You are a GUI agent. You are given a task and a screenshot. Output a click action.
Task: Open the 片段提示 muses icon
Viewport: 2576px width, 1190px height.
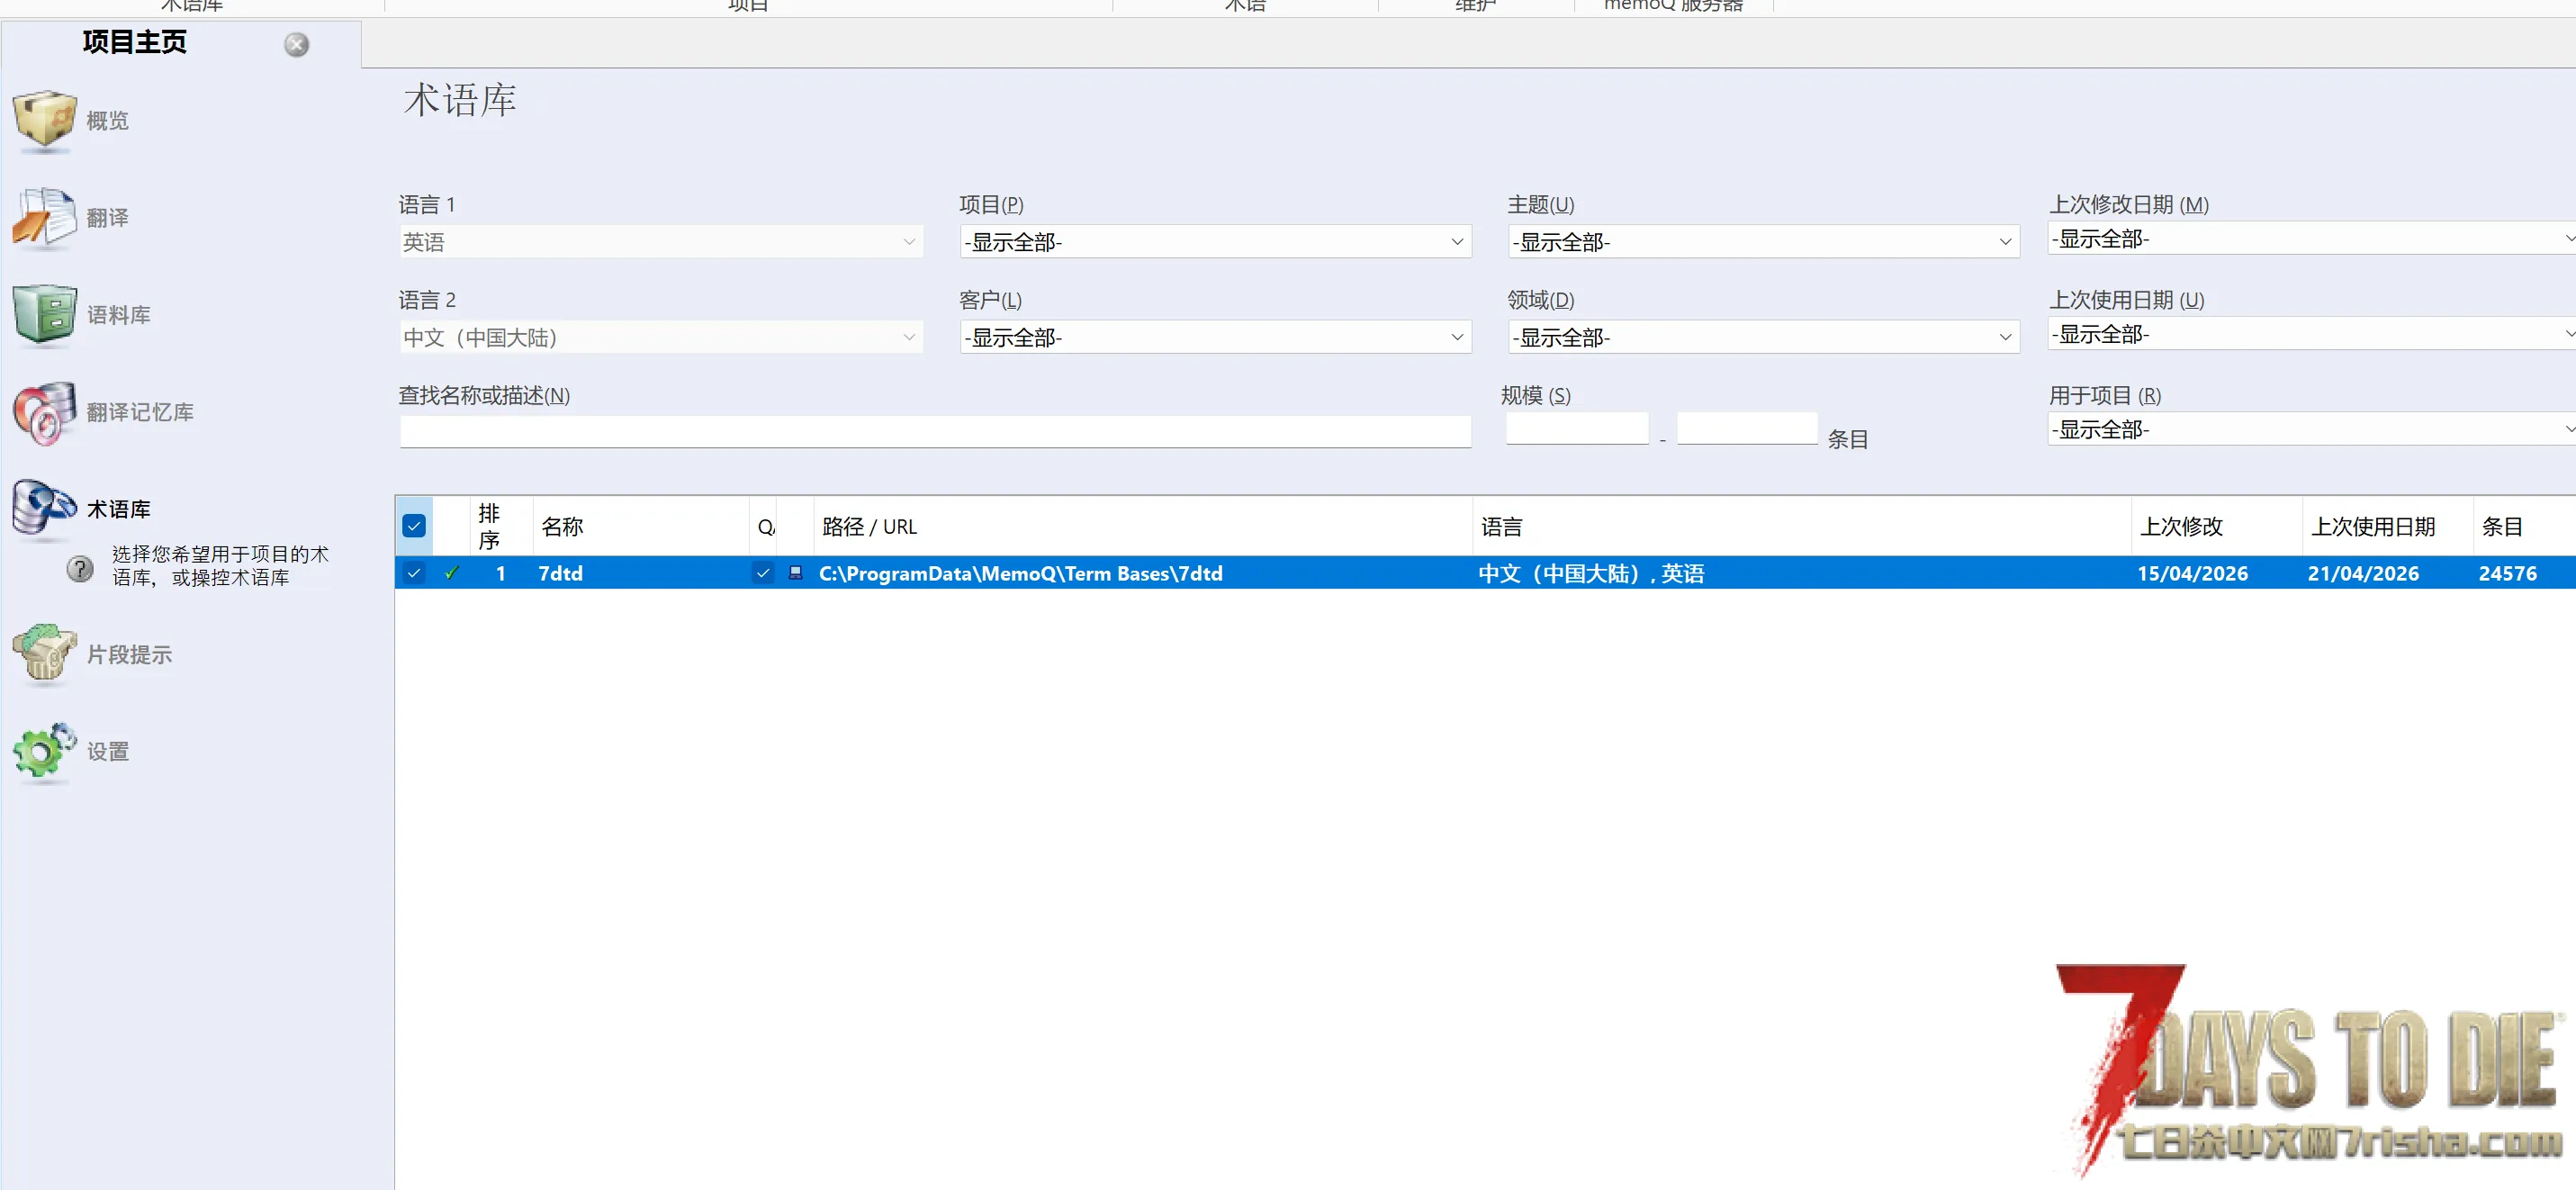point(45,654)
